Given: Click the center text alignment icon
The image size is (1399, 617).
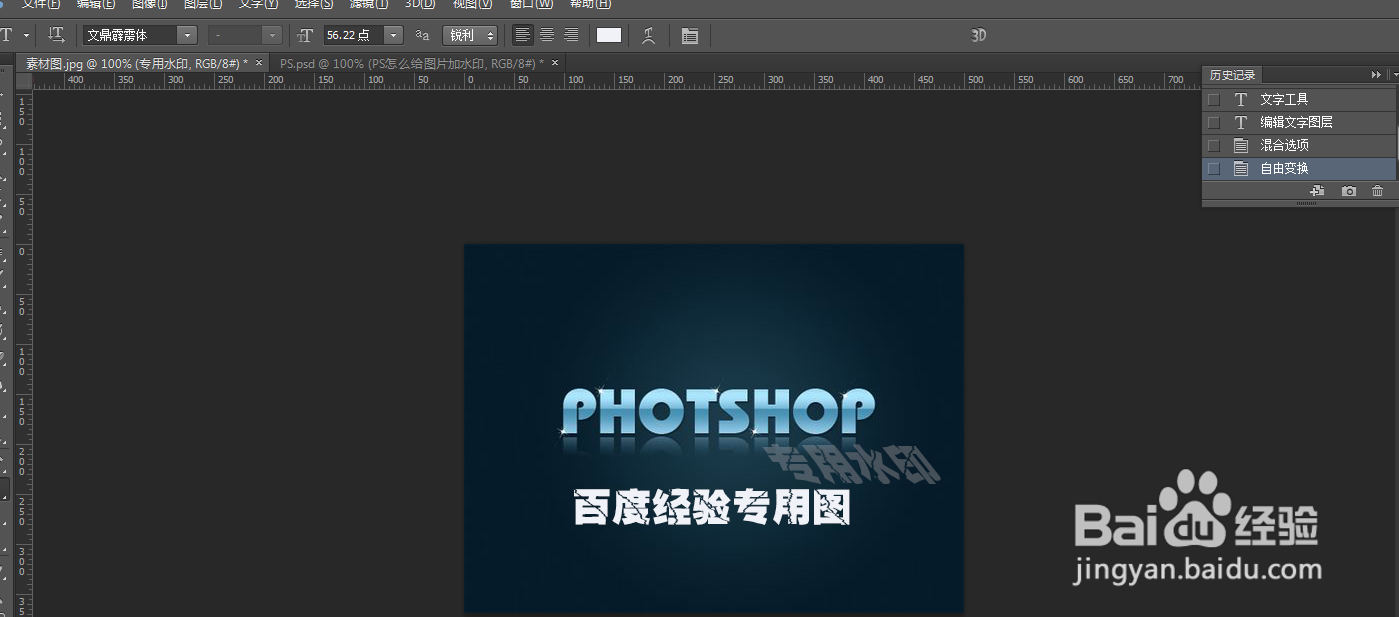Looking at the screenshot, I should click(546, 35).
